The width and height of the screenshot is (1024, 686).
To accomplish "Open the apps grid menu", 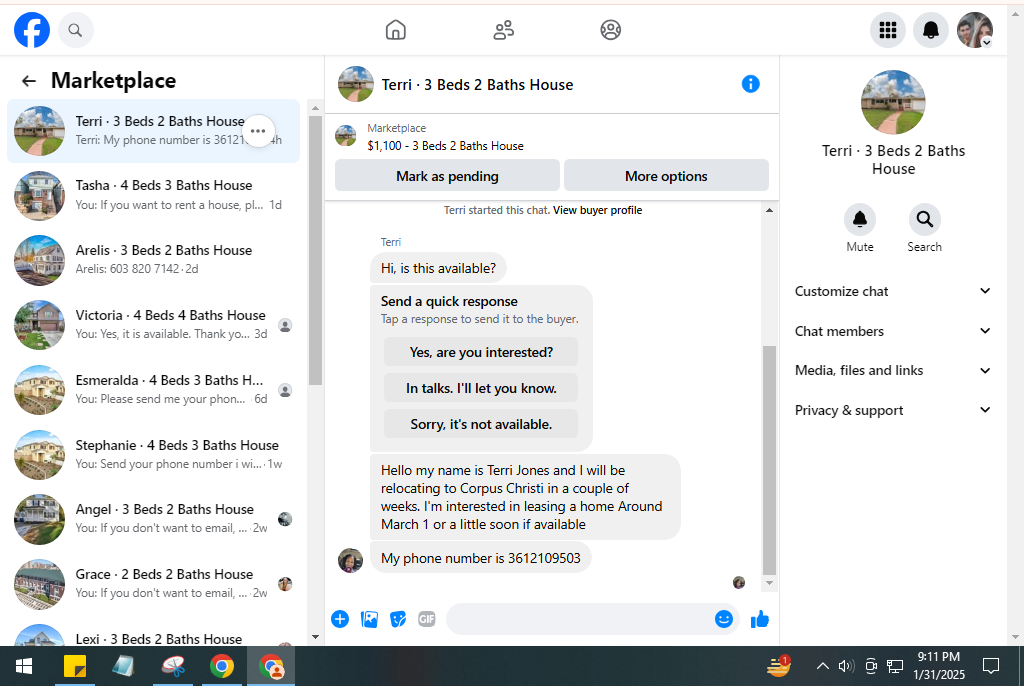I will pyautogui.click(x=888, y=30).
